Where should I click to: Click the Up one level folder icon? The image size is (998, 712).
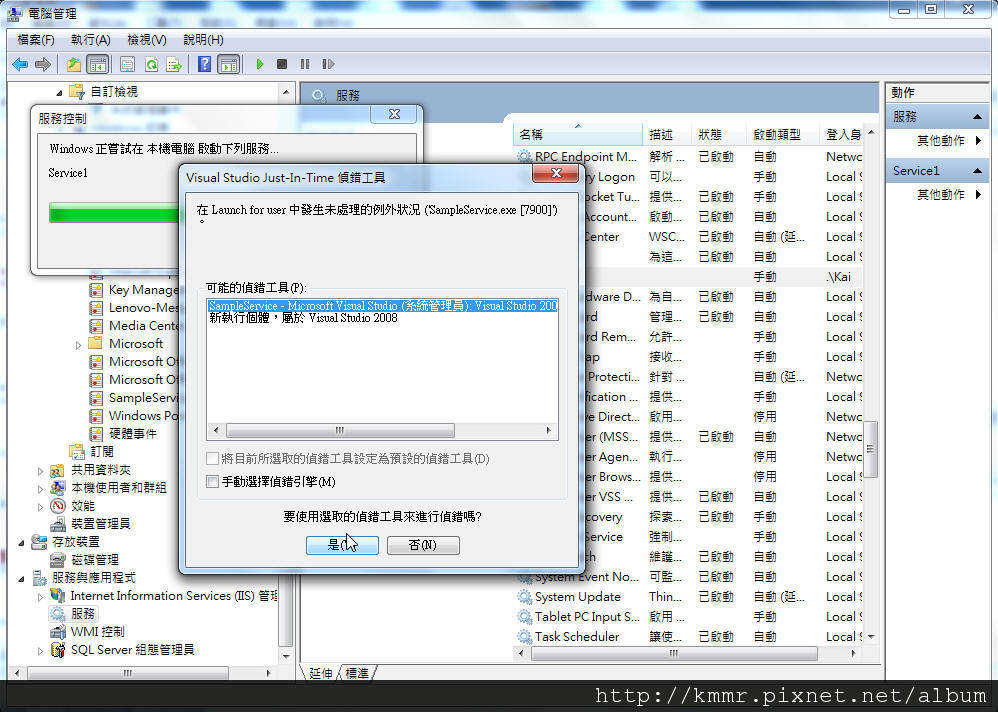click(74, 64)
